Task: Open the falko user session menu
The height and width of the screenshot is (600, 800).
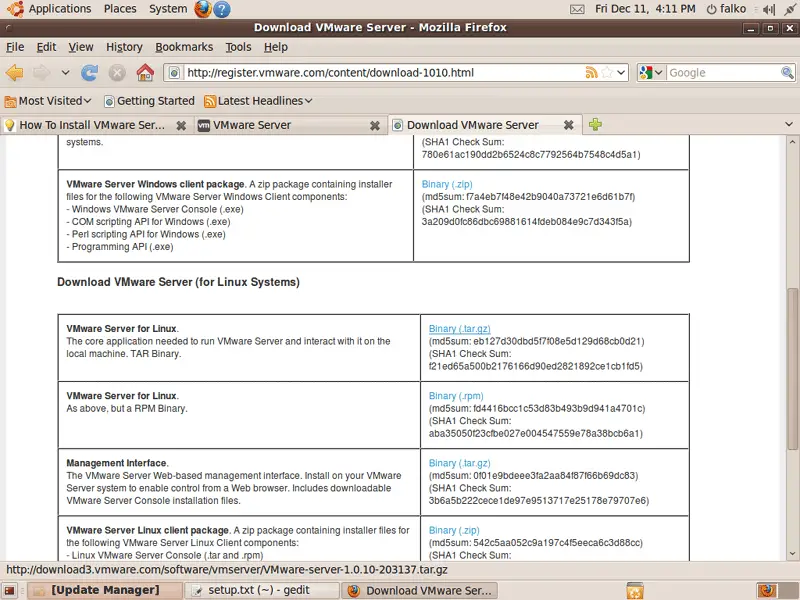Action: (726, 9)
